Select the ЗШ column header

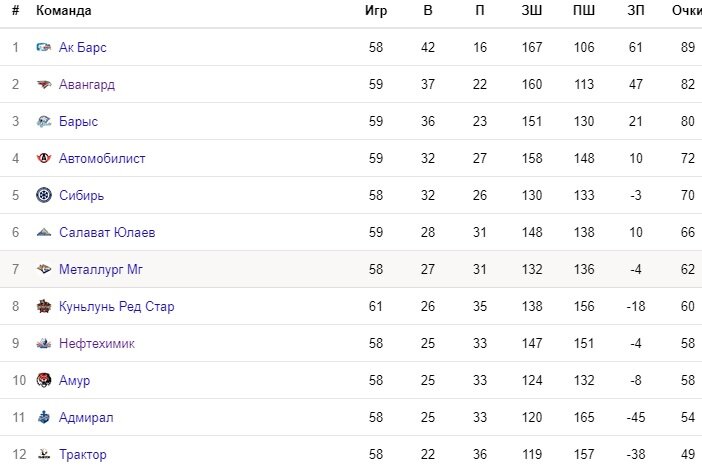pos(531,10)
